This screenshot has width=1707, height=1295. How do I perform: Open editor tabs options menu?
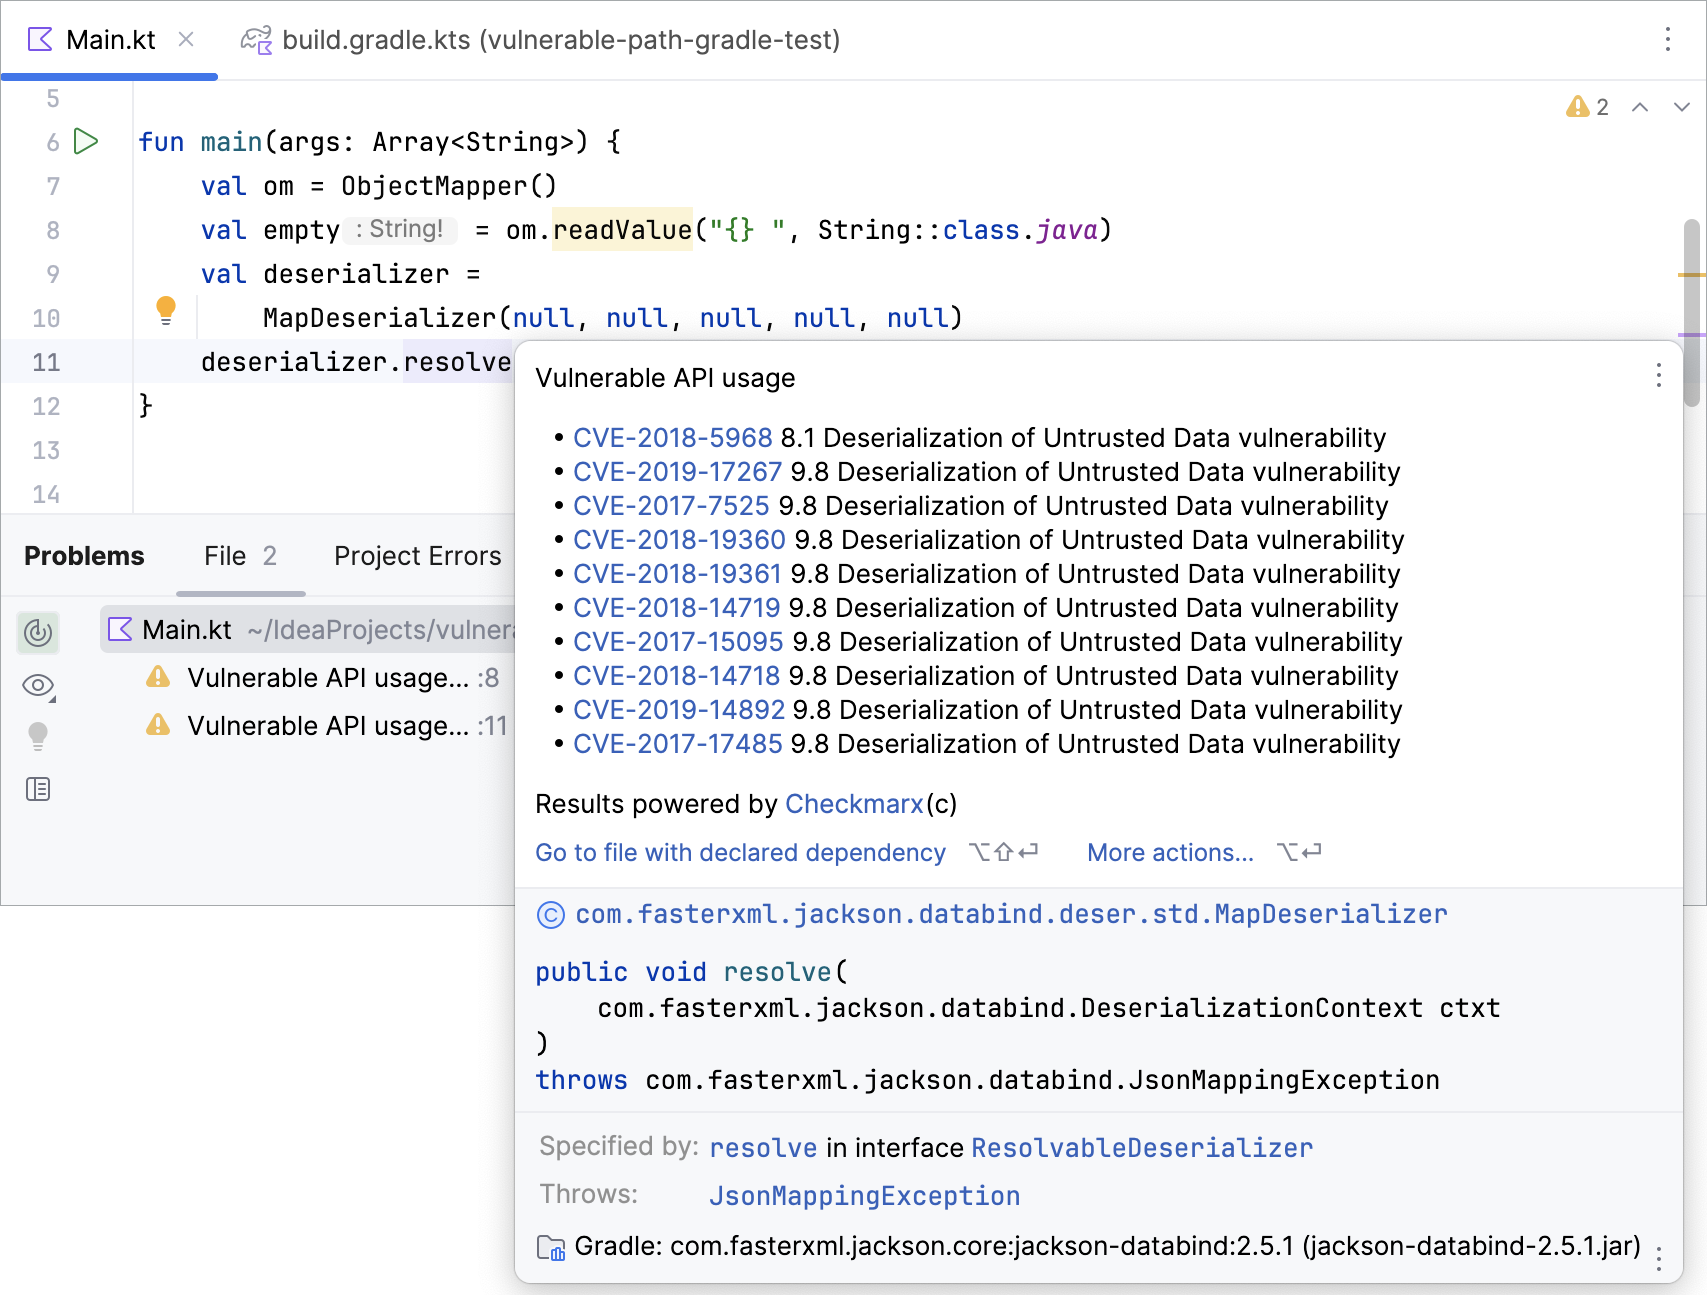(x=1667, y=40)
